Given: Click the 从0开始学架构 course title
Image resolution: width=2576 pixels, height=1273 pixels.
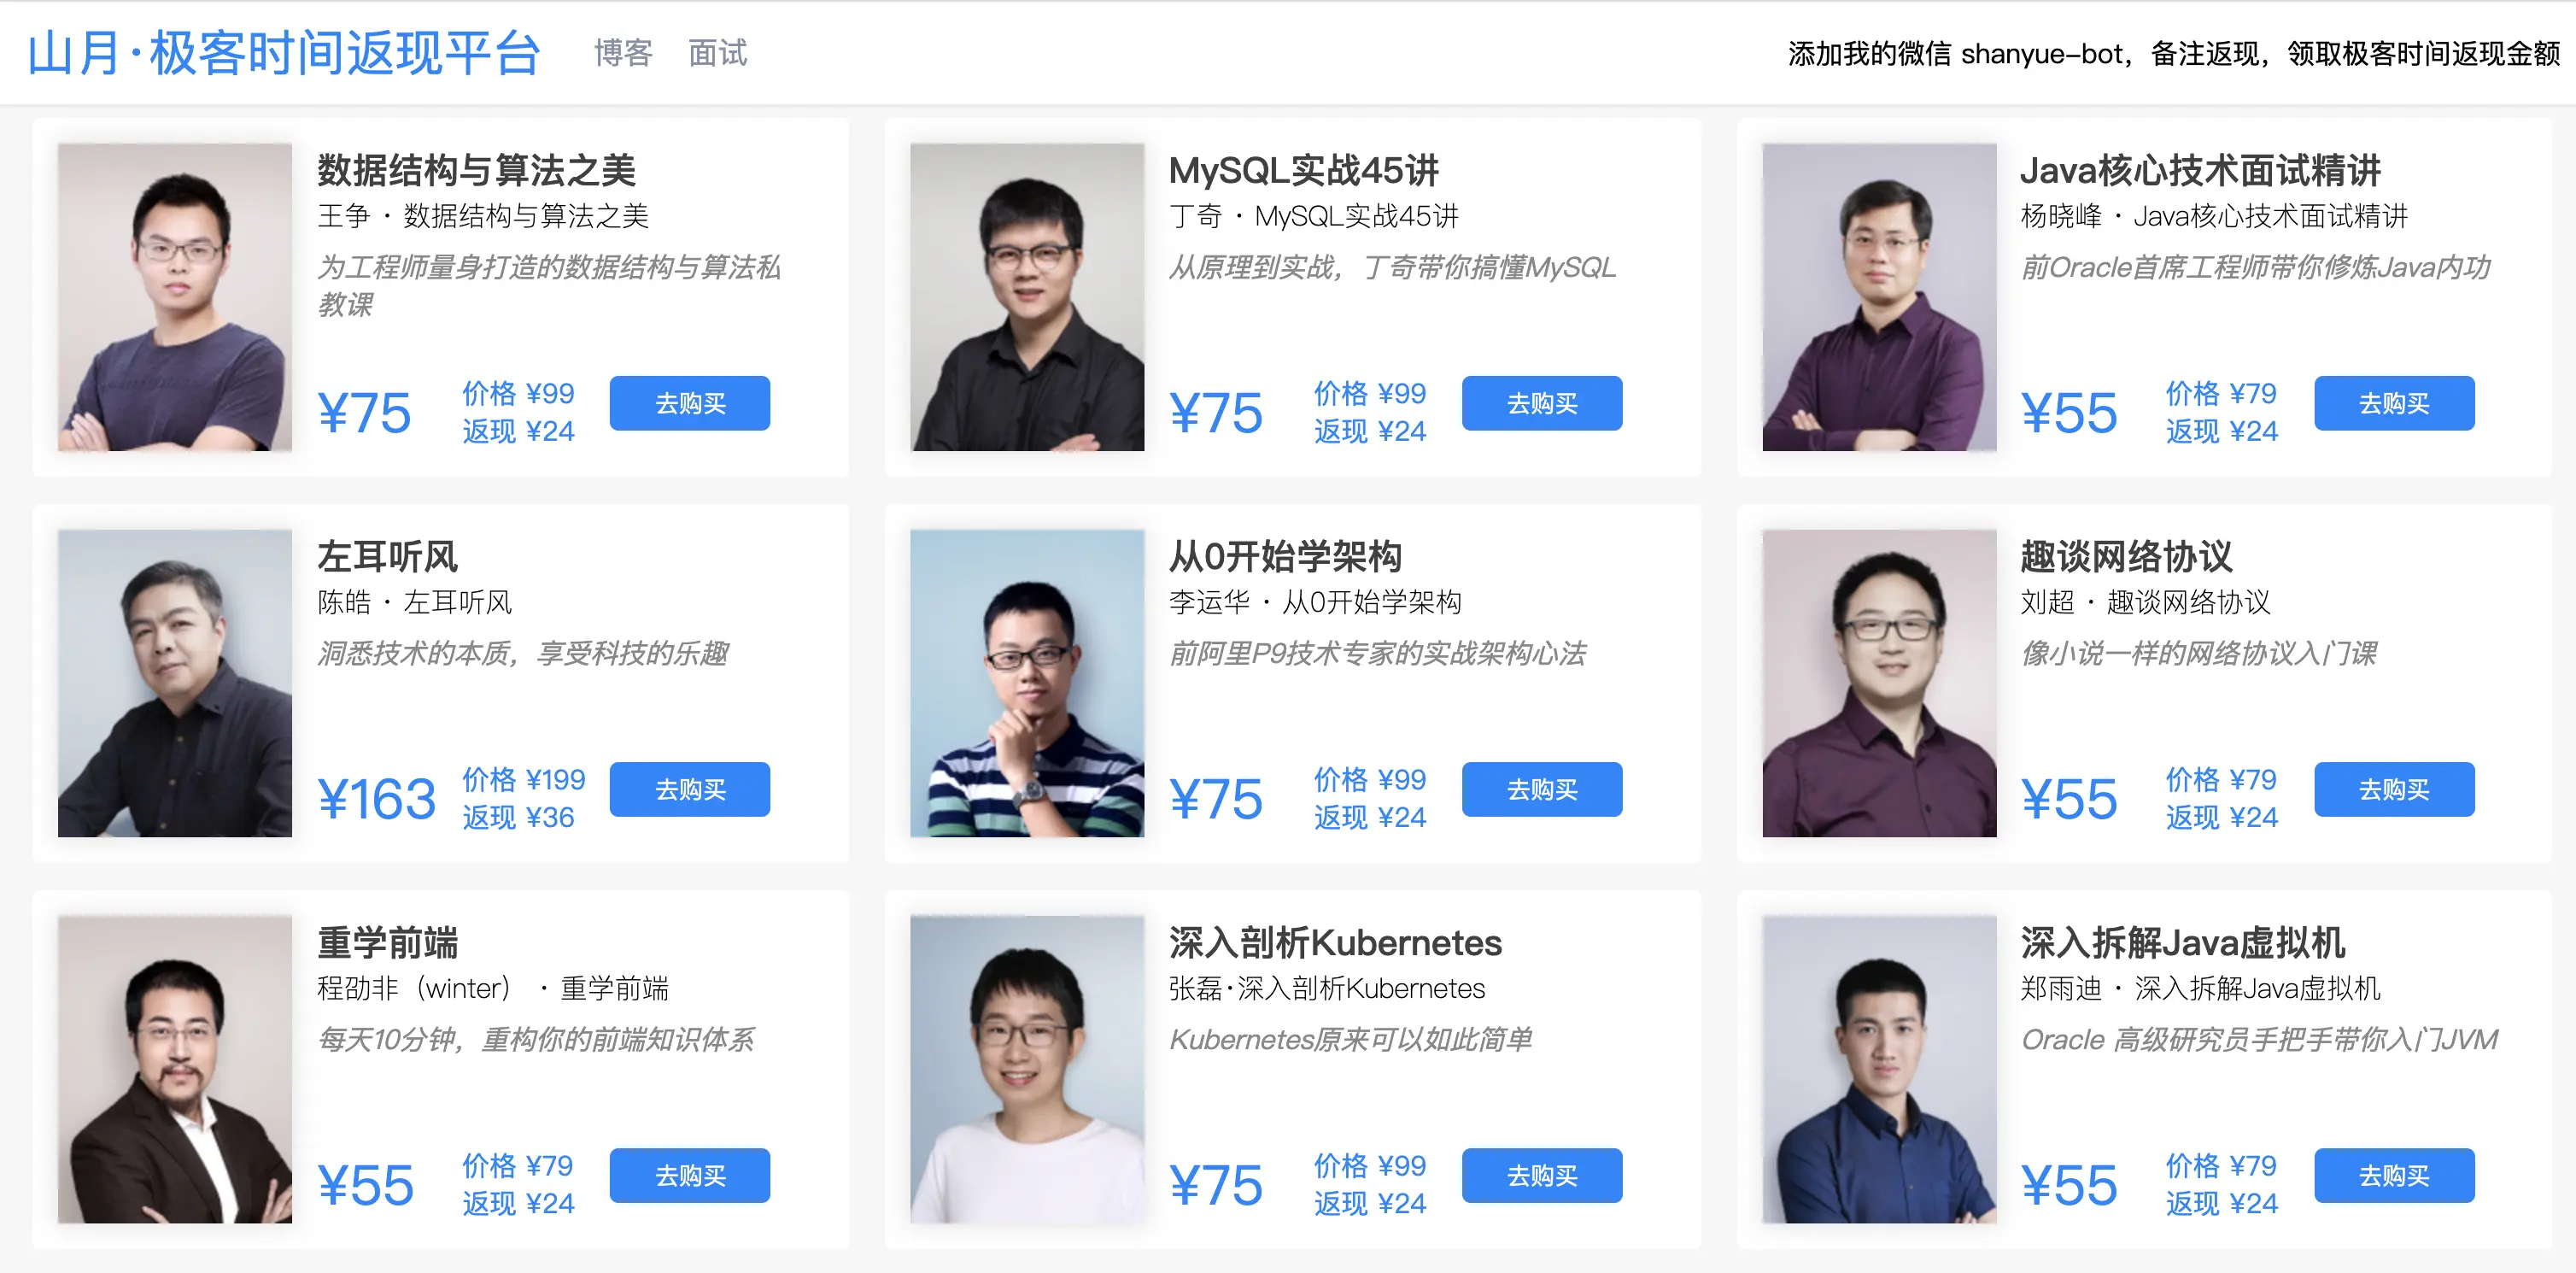Looking at the screenshot, I should click(x=1285, y=556).
